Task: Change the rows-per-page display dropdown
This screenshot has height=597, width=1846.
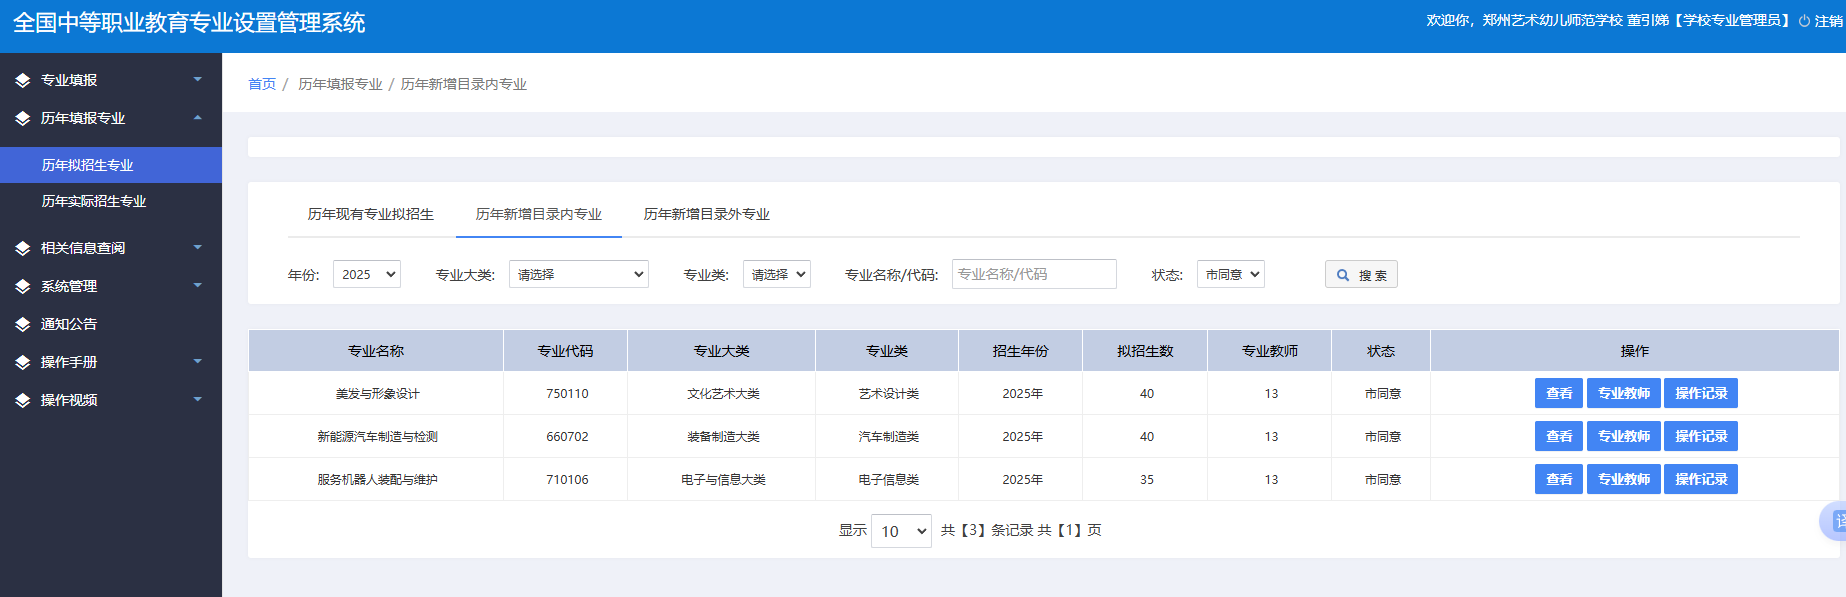Action: (x=901, y=531)
